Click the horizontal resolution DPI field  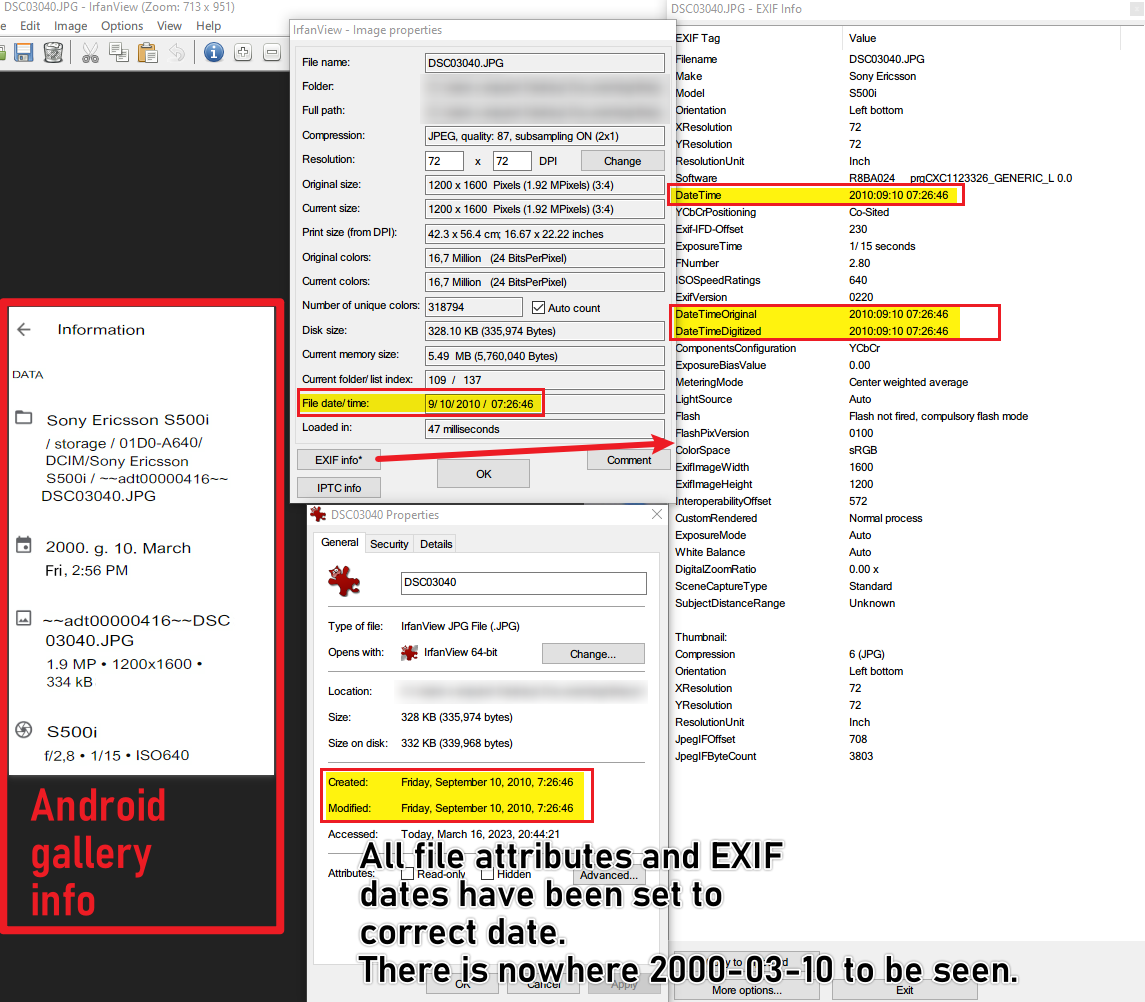tap(444, 161)
